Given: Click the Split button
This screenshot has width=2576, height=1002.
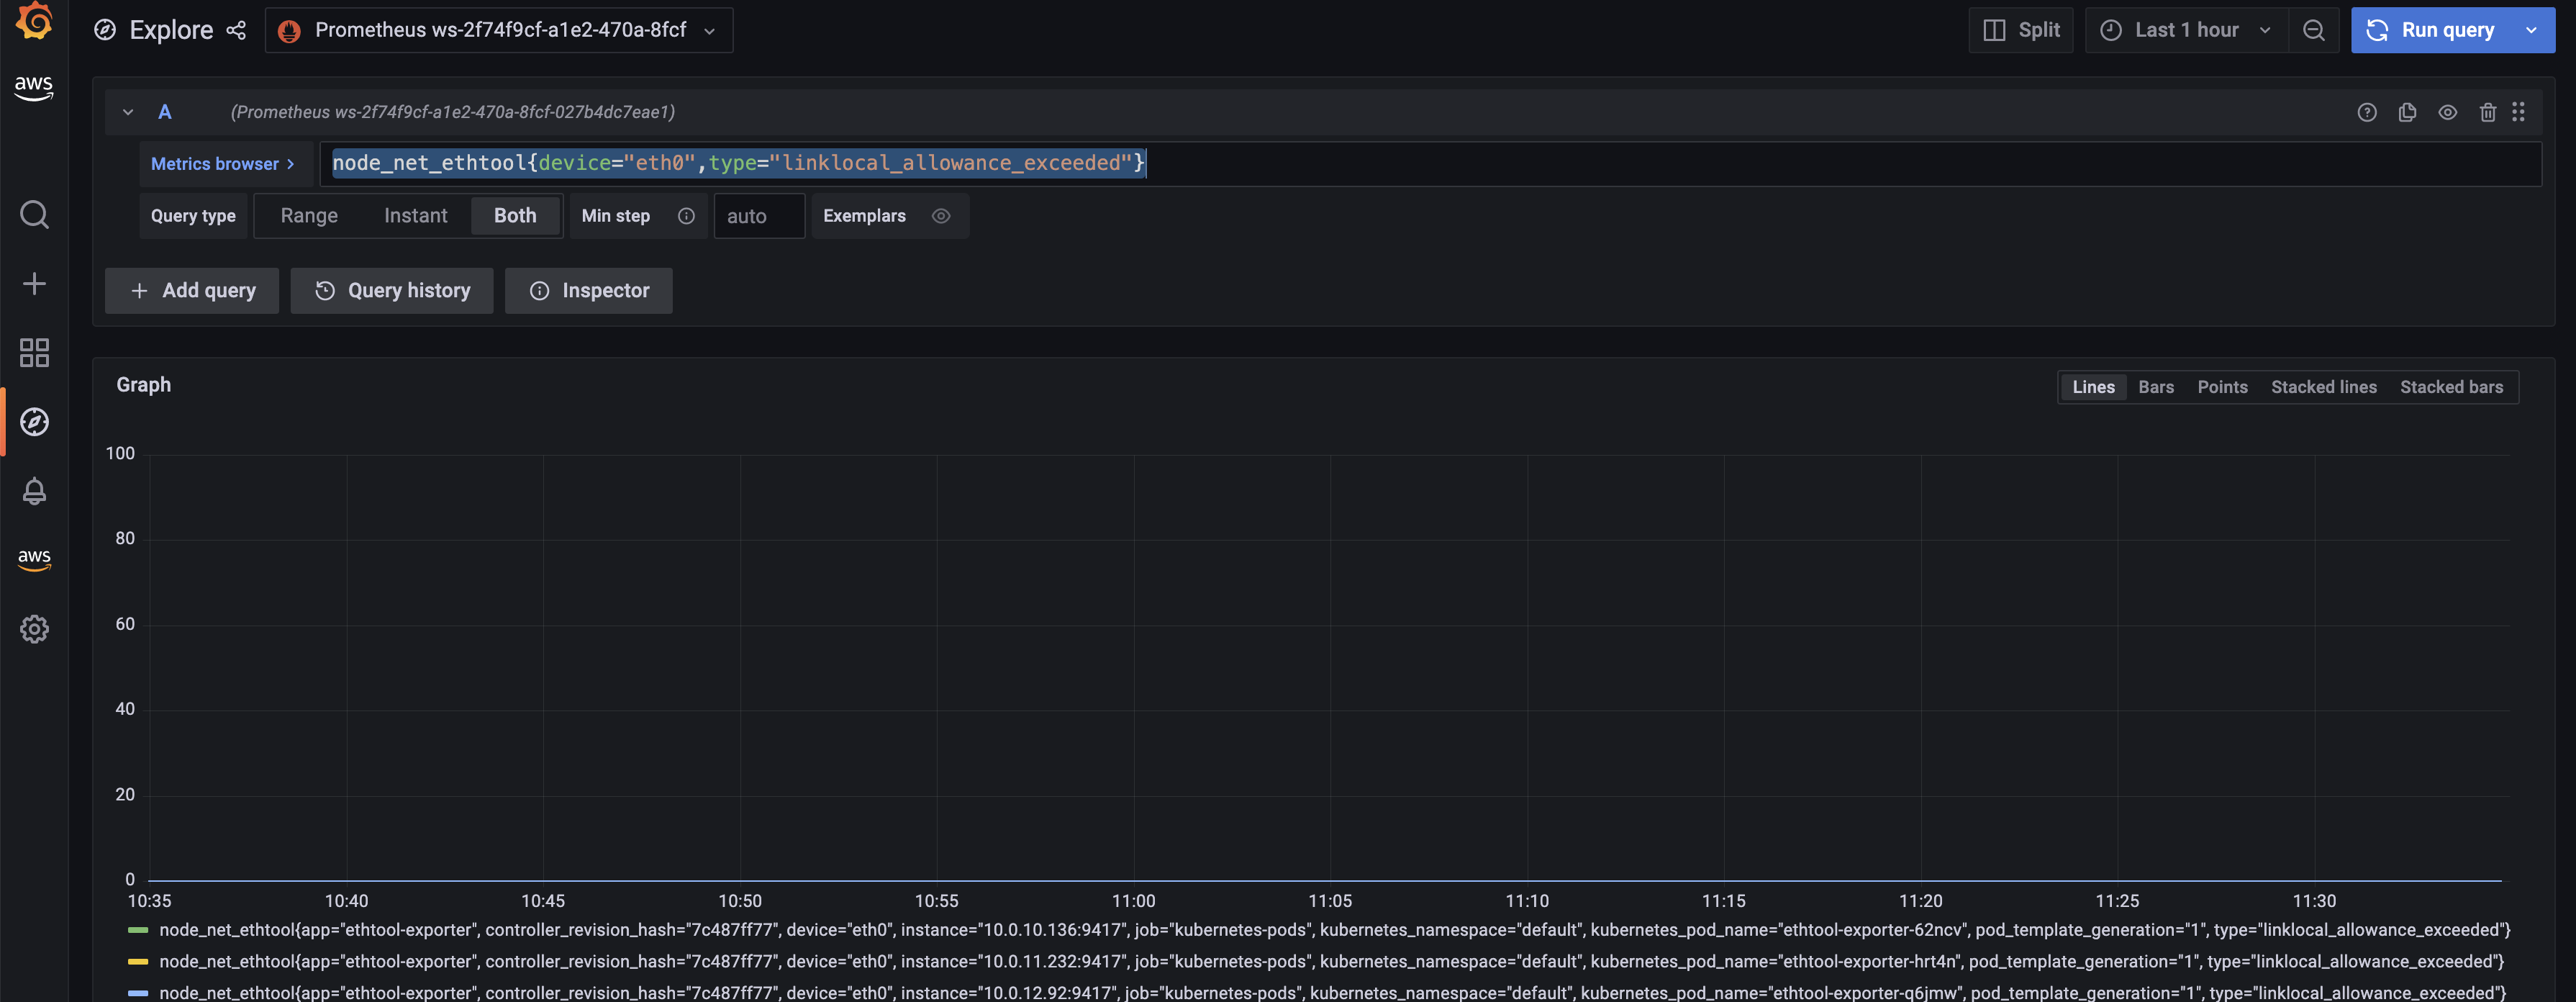Looking at the screenshot, I should 2021,30.
